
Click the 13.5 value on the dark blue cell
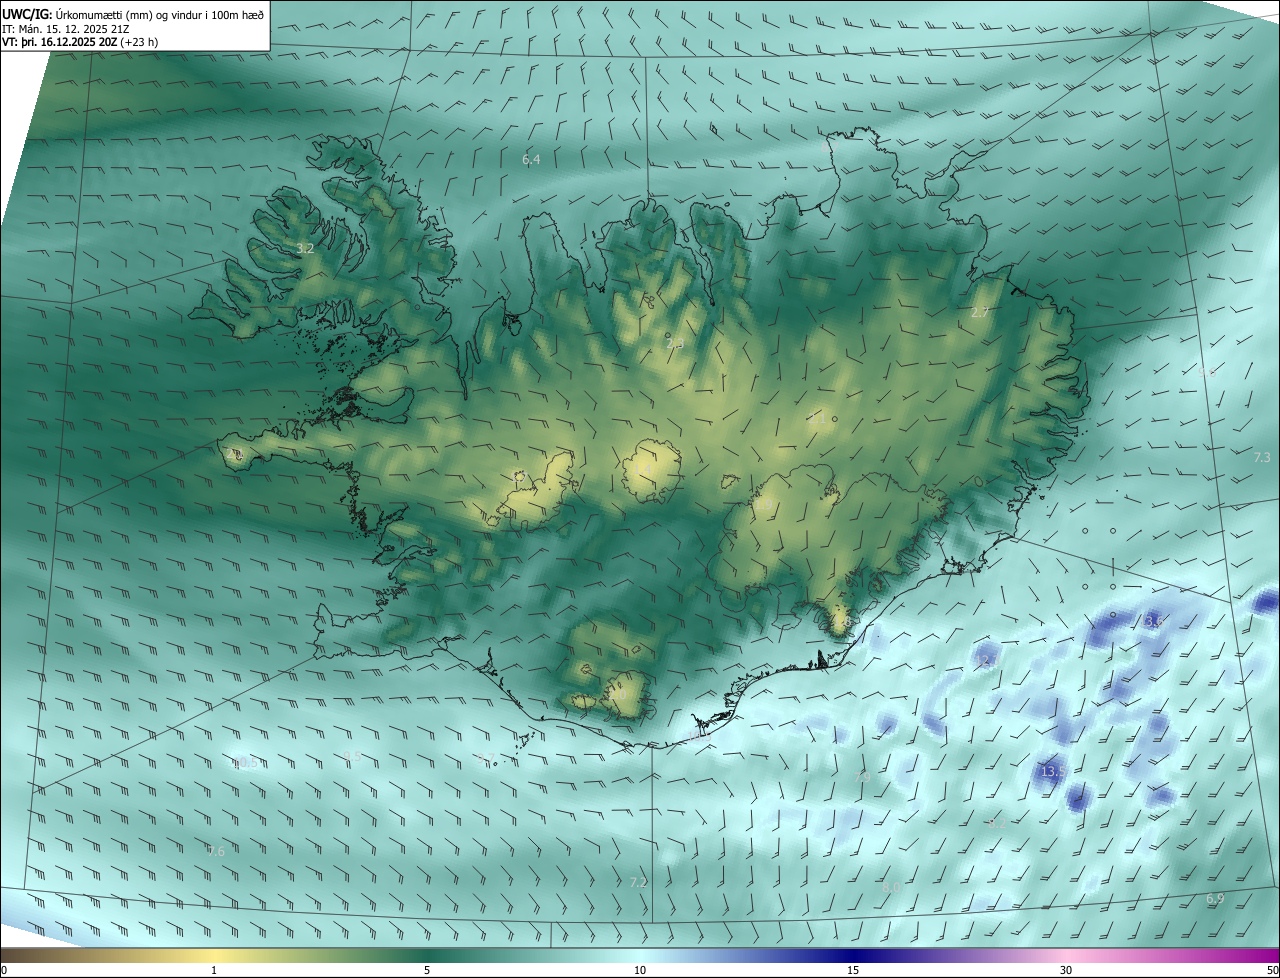click(1053, 772)
